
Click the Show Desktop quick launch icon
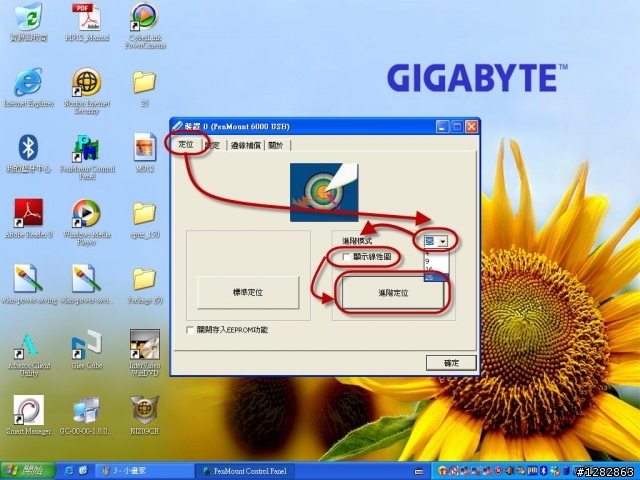tap(83, 471)
